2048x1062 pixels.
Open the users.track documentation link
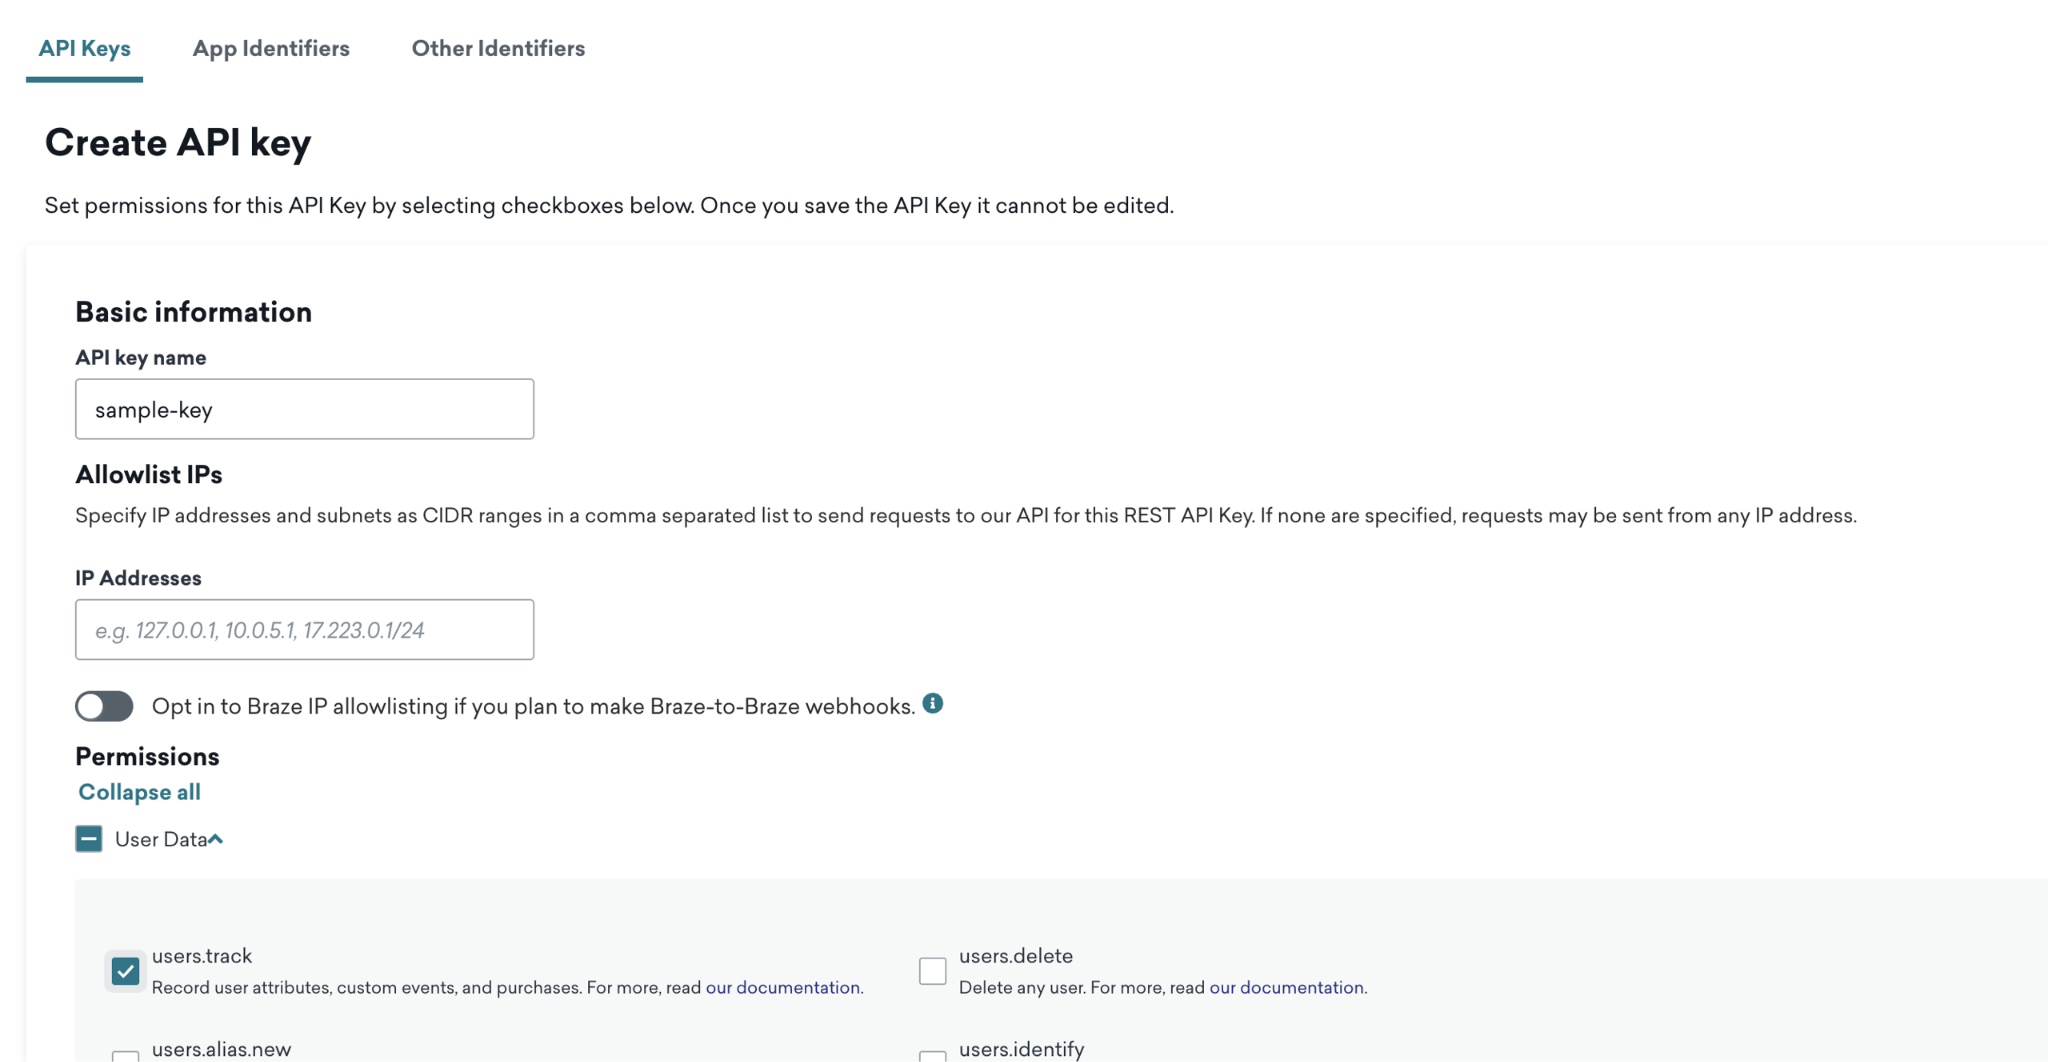click(782, 988)
